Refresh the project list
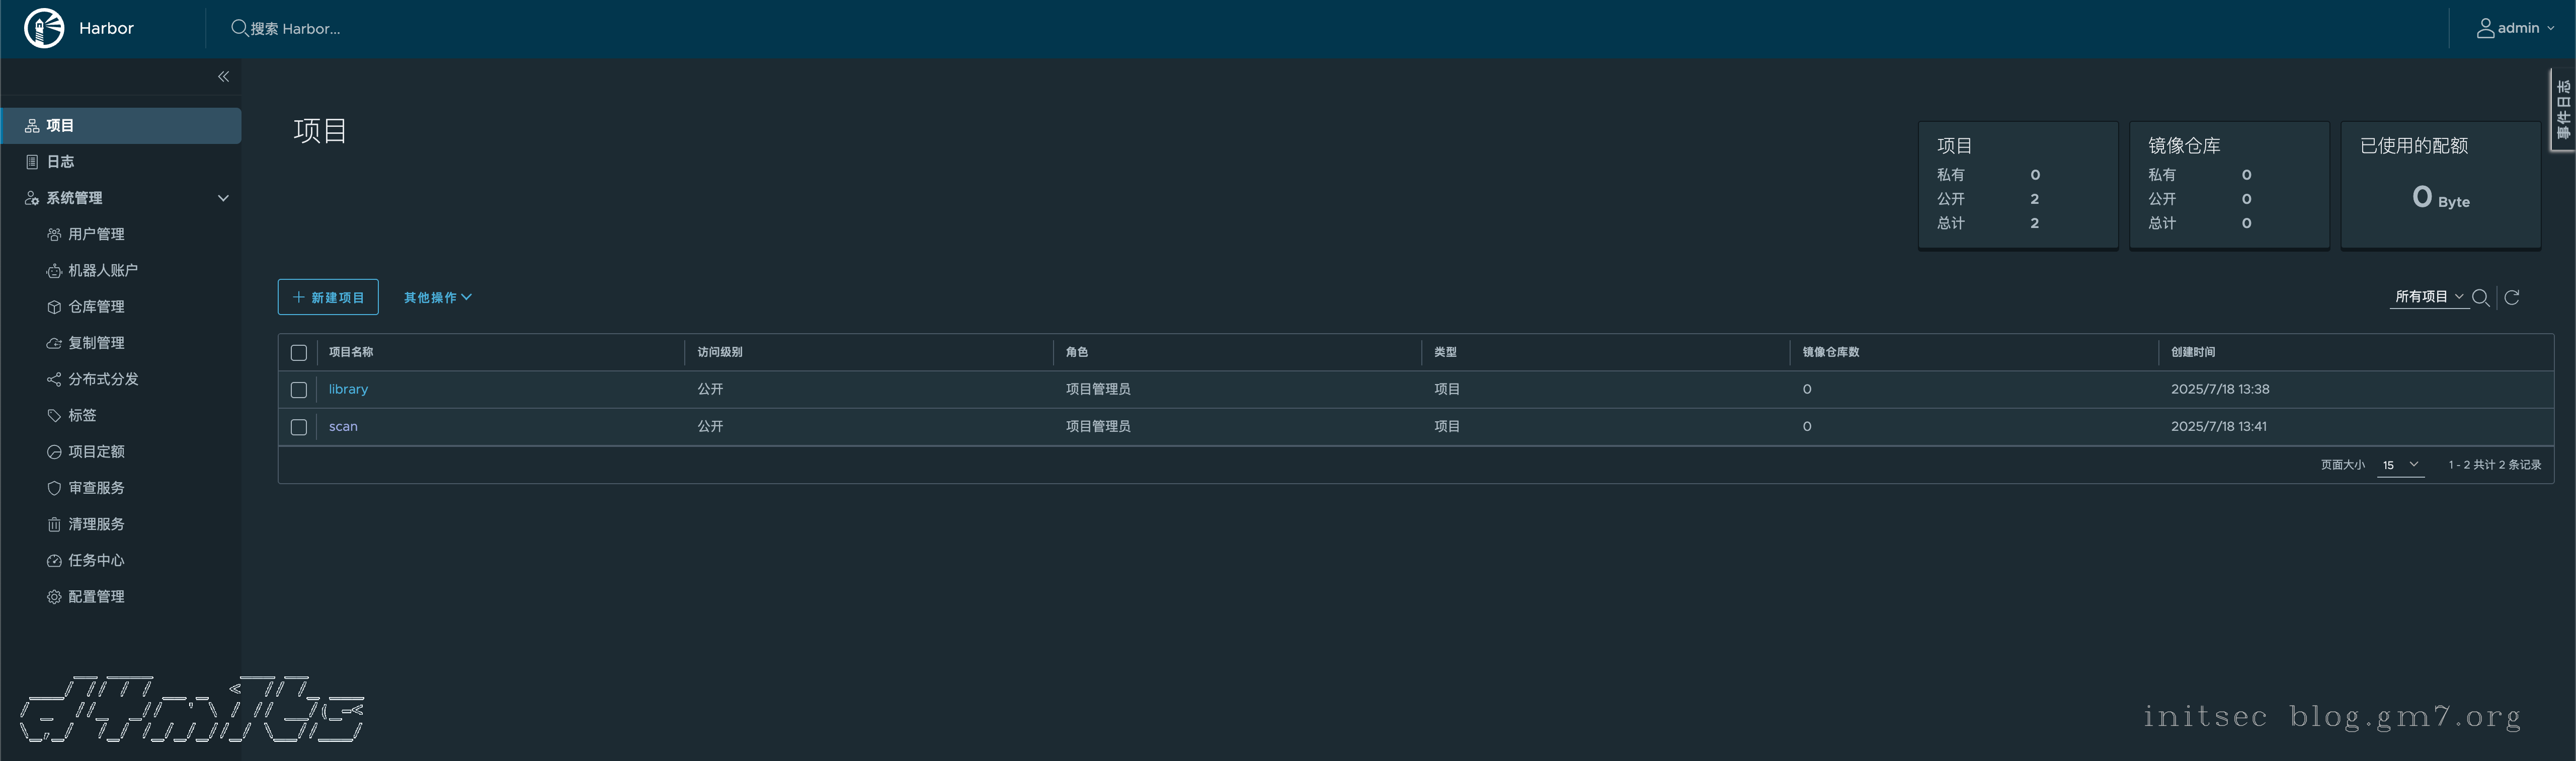The image size is (2576, 761). point(2512,297)
